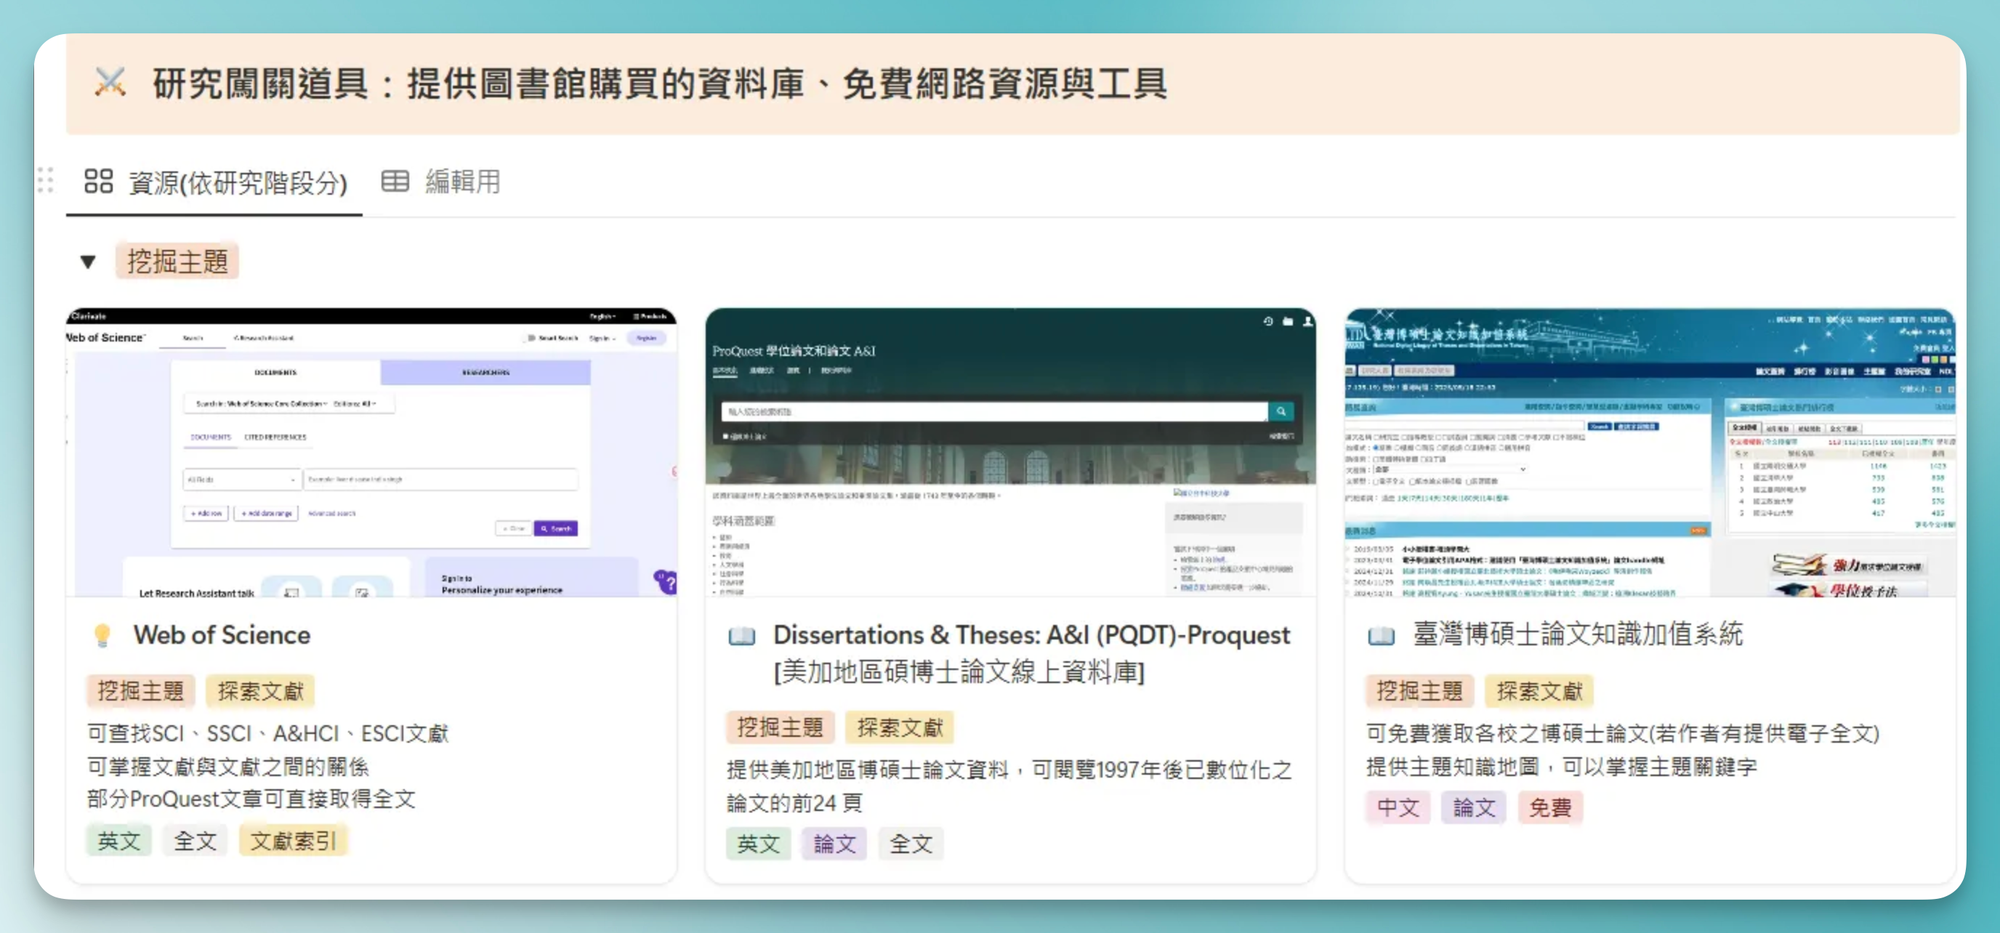Open the Dissertations & Theses PQDT card title
The height and width of the screenshot is (933, 2000).
click(x=1031, y=636)
